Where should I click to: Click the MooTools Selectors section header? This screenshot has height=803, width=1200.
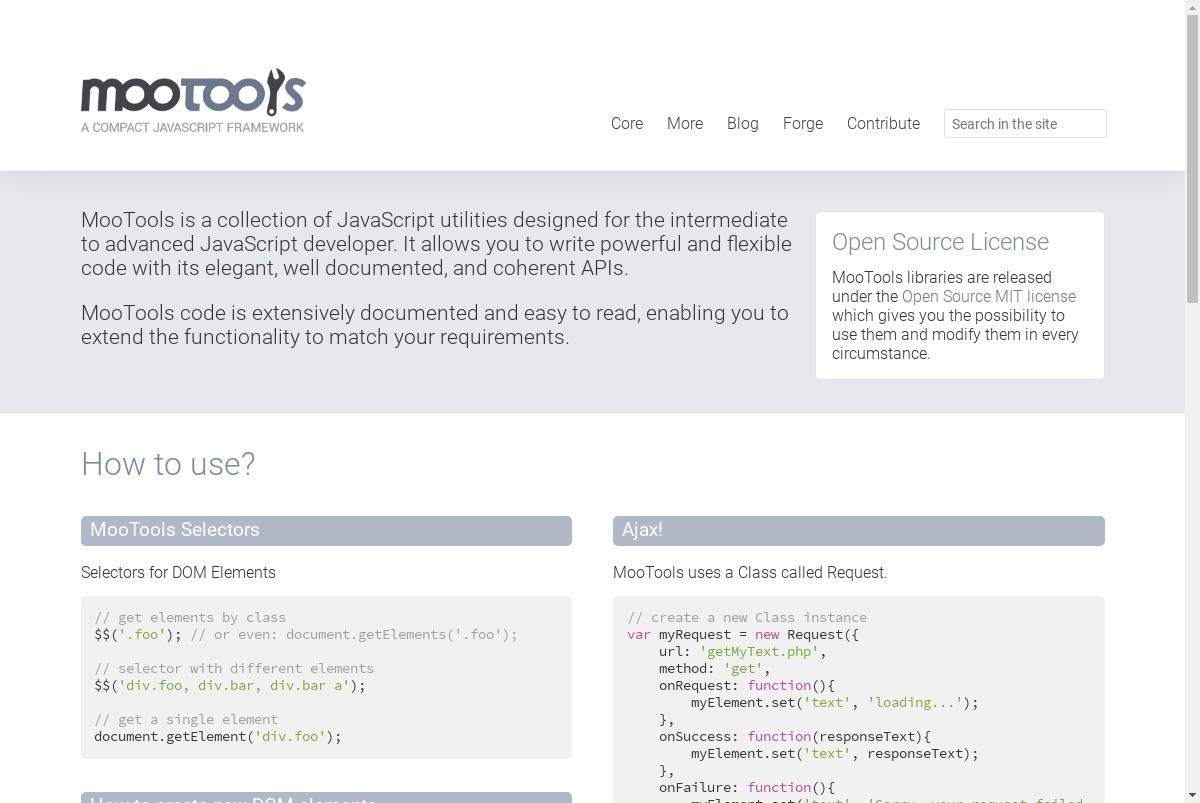326,531
